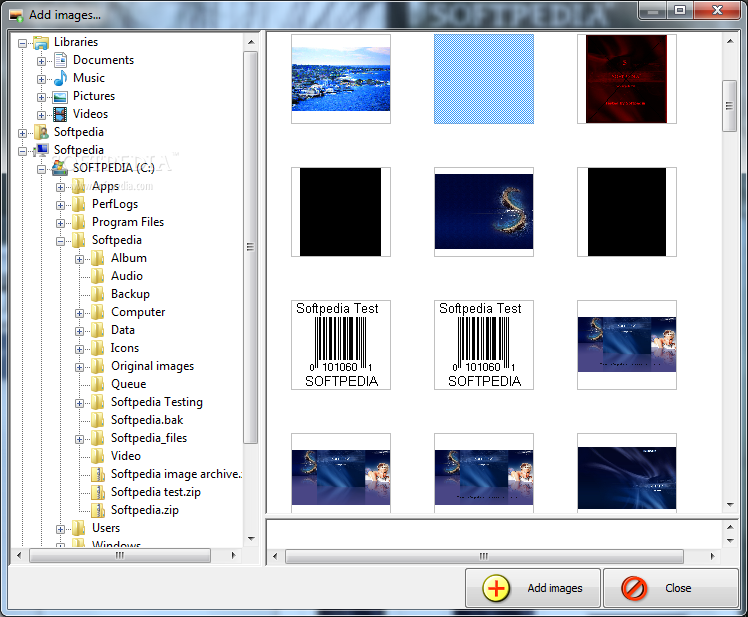The image size is (748, 617).
Task: Click the Video folder icon
Action: coord(98,456)
